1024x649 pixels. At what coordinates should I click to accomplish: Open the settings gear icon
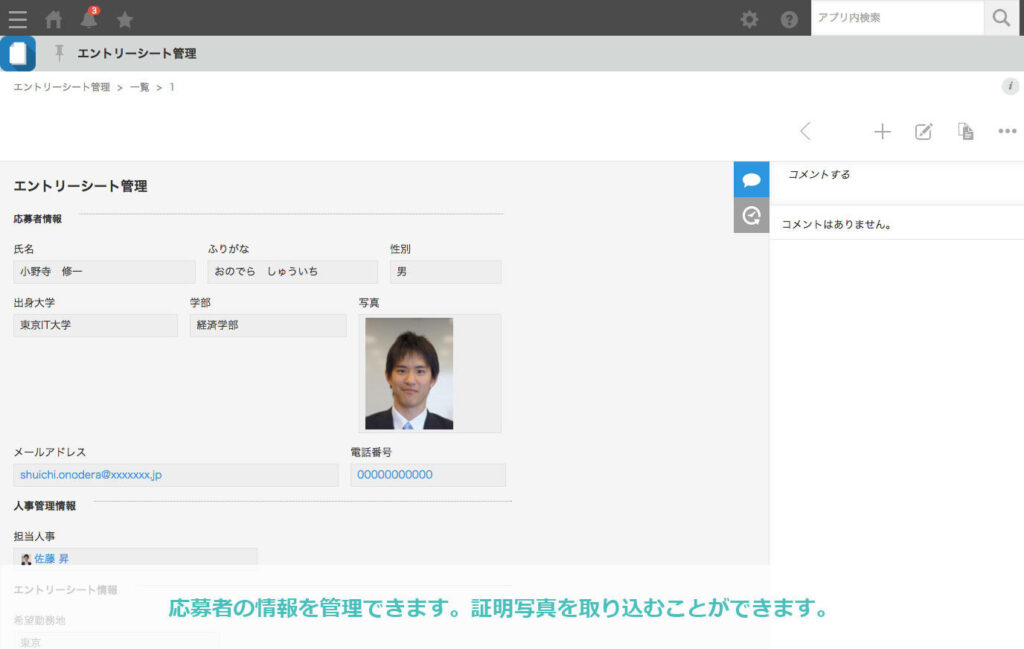point(749,19)
